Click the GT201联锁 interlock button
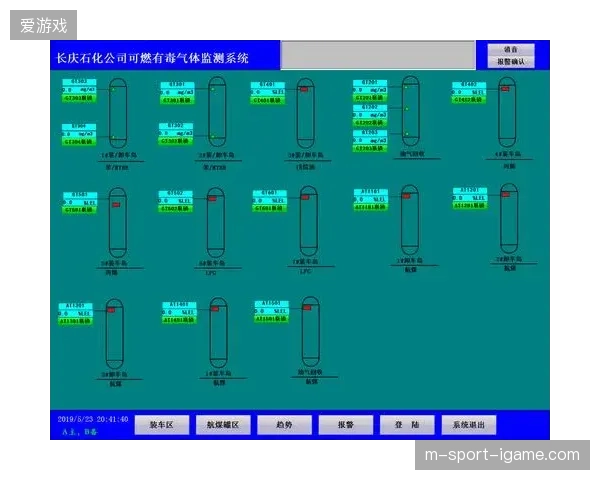 click(370, 98)
